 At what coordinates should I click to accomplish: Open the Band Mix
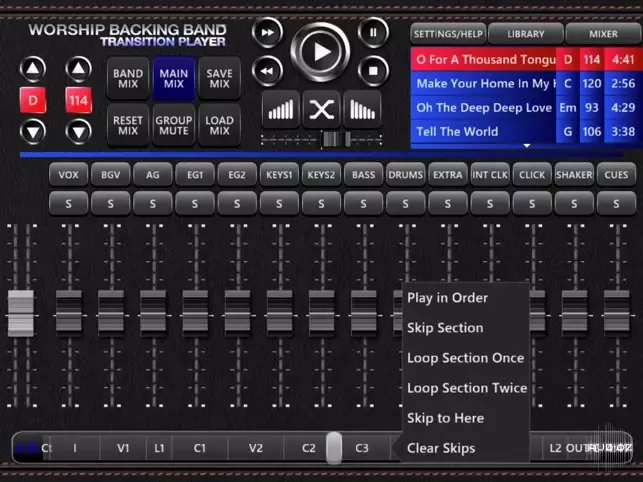coord(128,78)
